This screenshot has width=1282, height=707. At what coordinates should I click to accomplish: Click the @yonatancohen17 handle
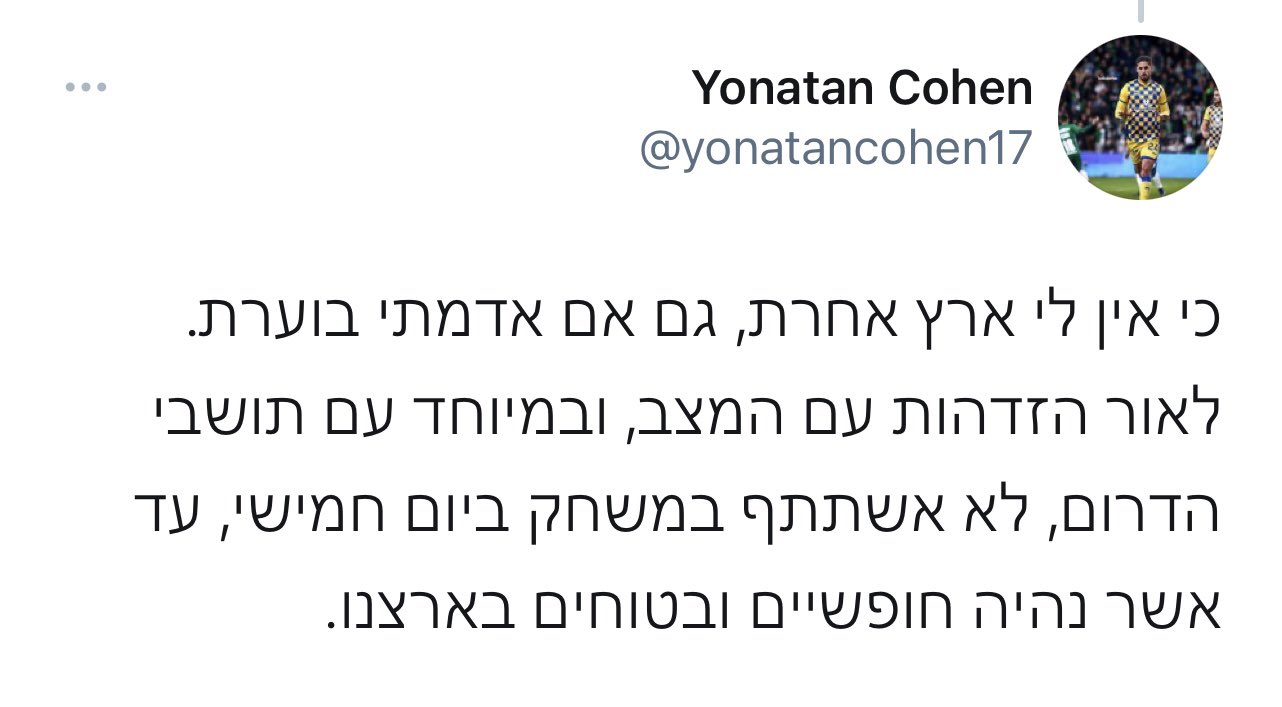tap(835, 149)
